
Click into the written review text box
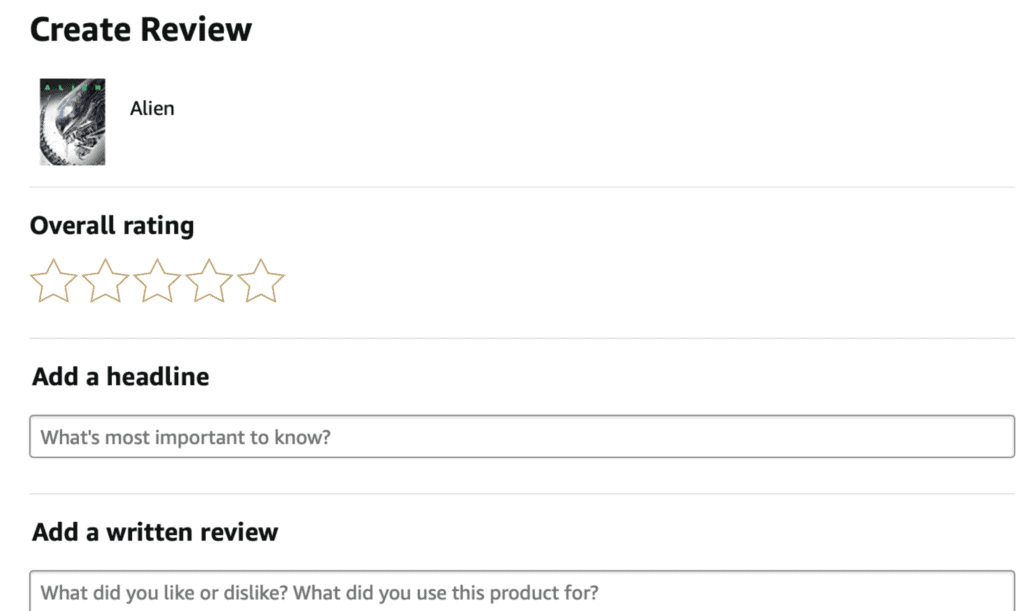coord(522,591)
